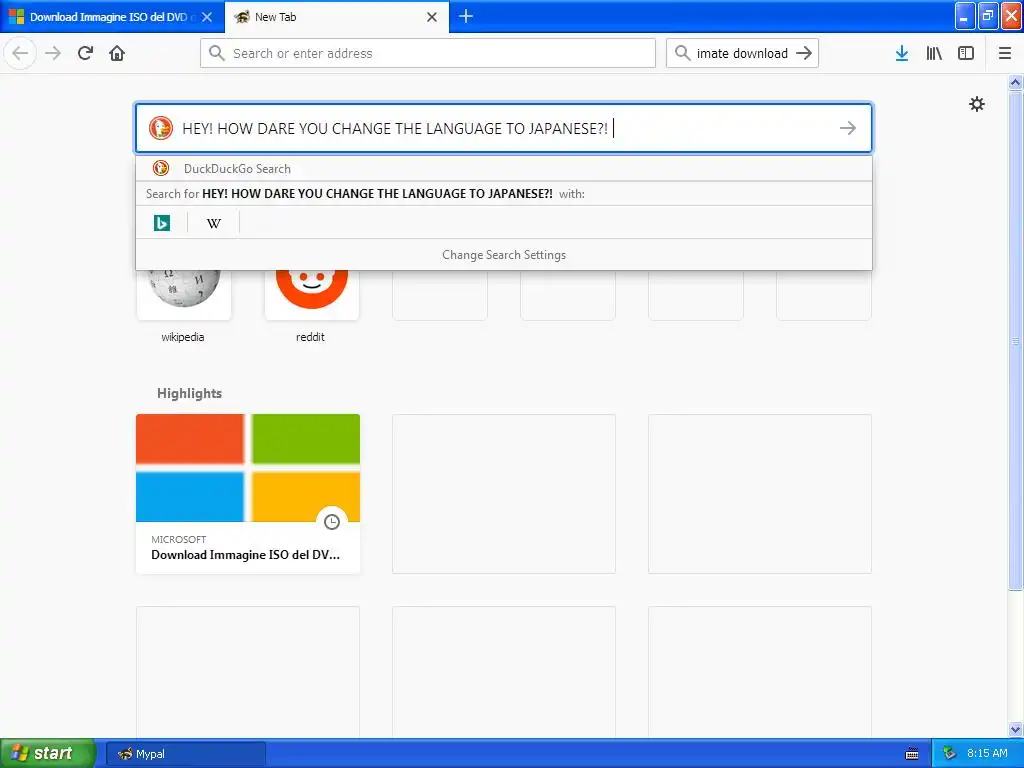Run toolbar search for 'imate download' arrow

[805, 53]
